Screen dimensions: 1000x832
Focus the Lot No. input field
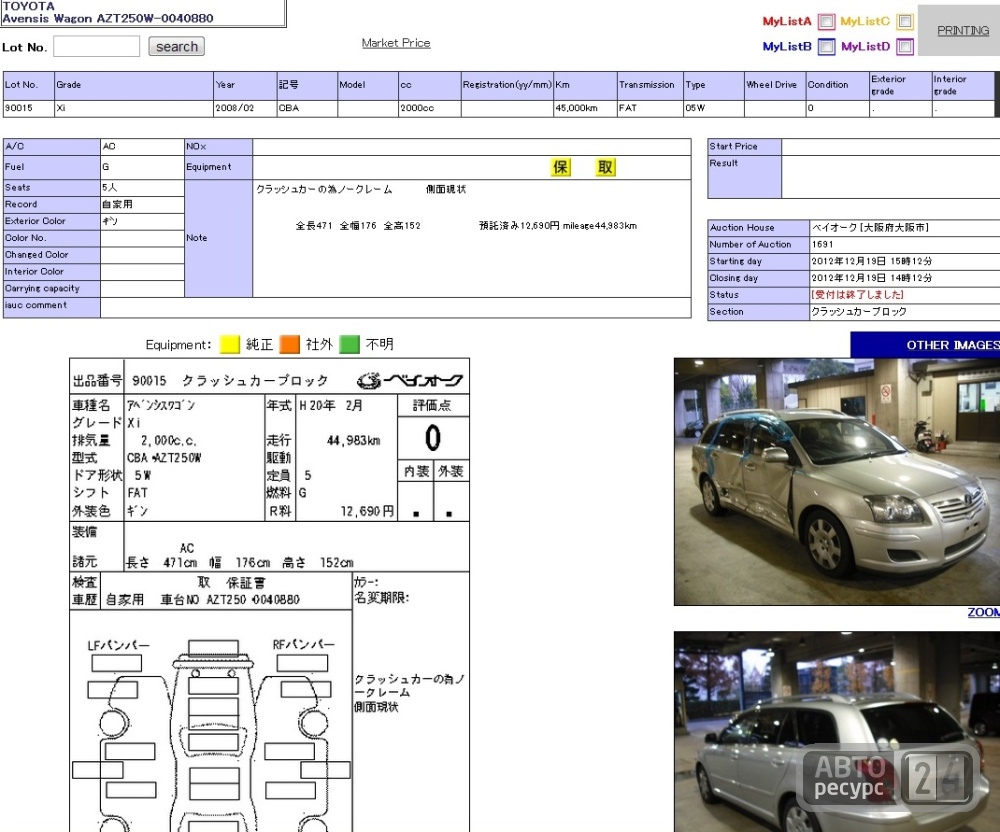(x=96, y=47)
